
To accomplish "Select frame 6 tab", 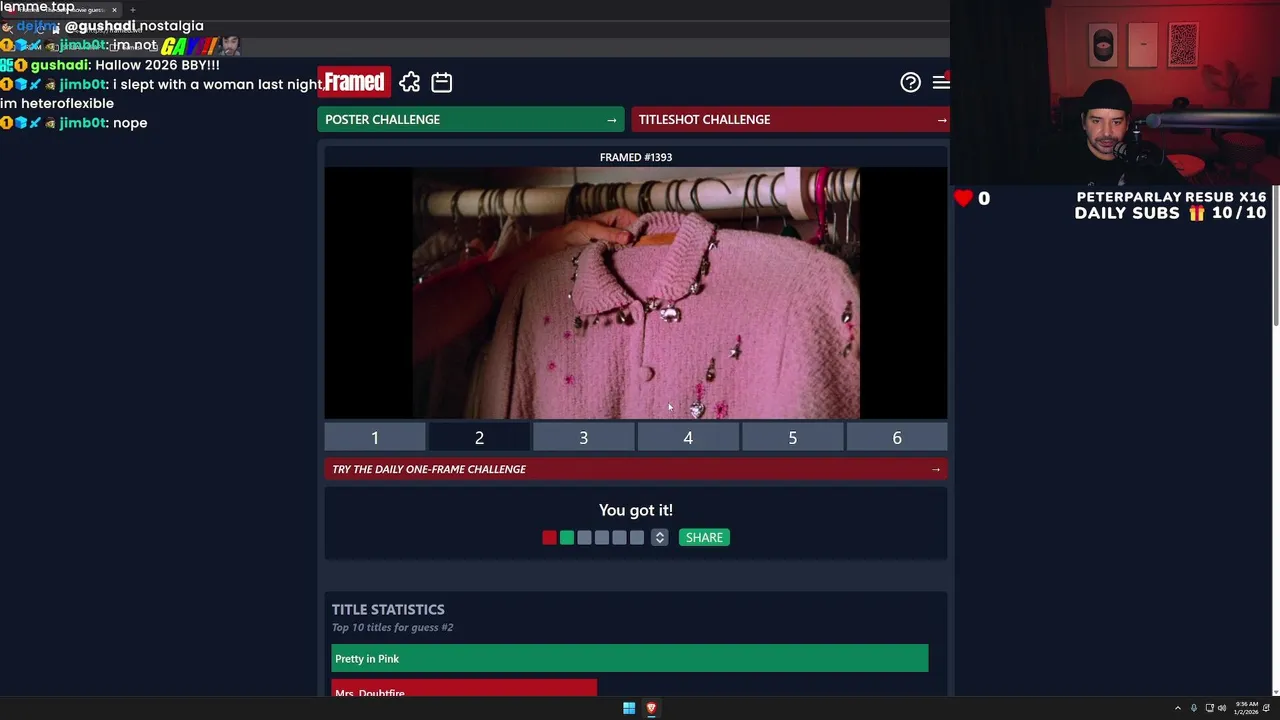I will 897,437.
